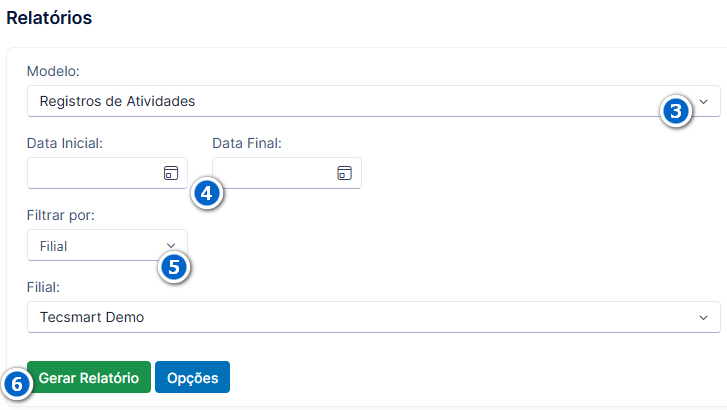
Task: Open the Data Inicial calendar picker icon
Action: (x=171, y=173)
